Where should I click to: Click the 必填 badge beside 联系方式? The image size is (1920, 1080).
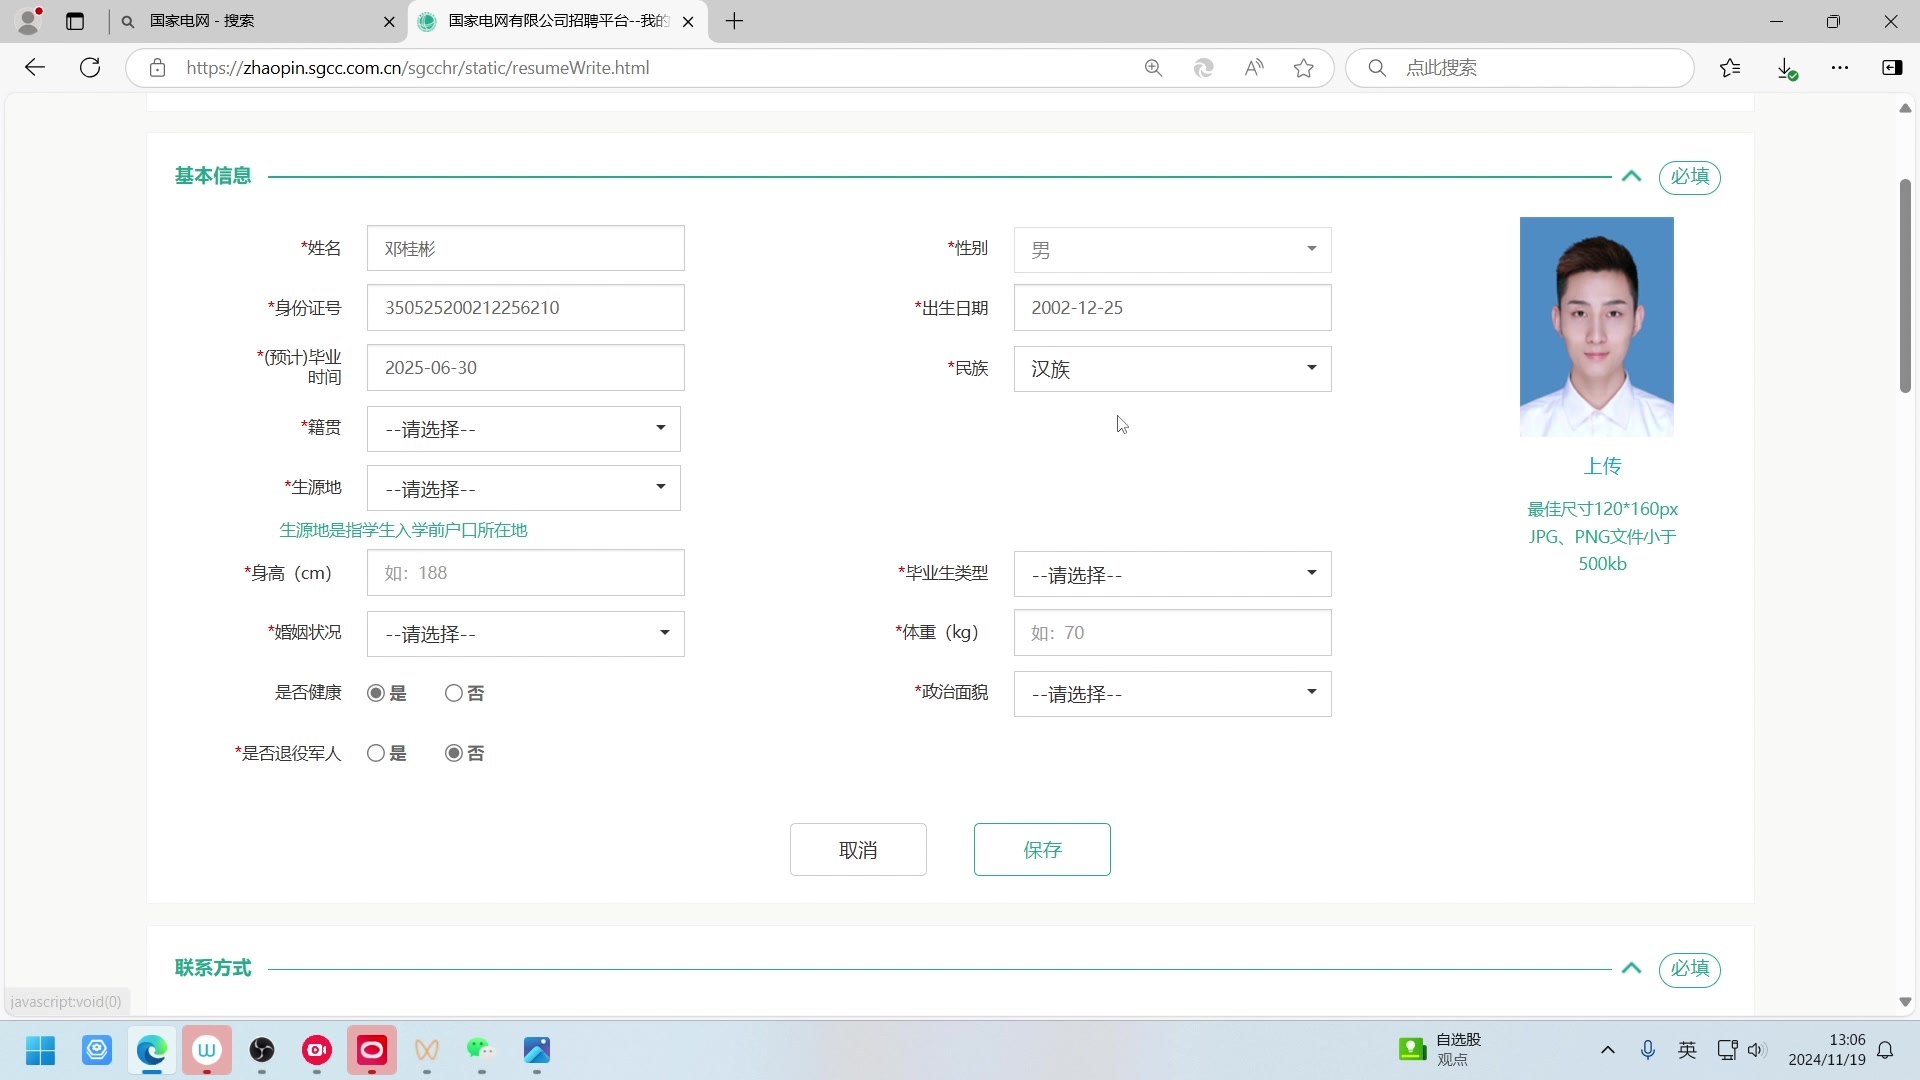tap(1689, 969)
